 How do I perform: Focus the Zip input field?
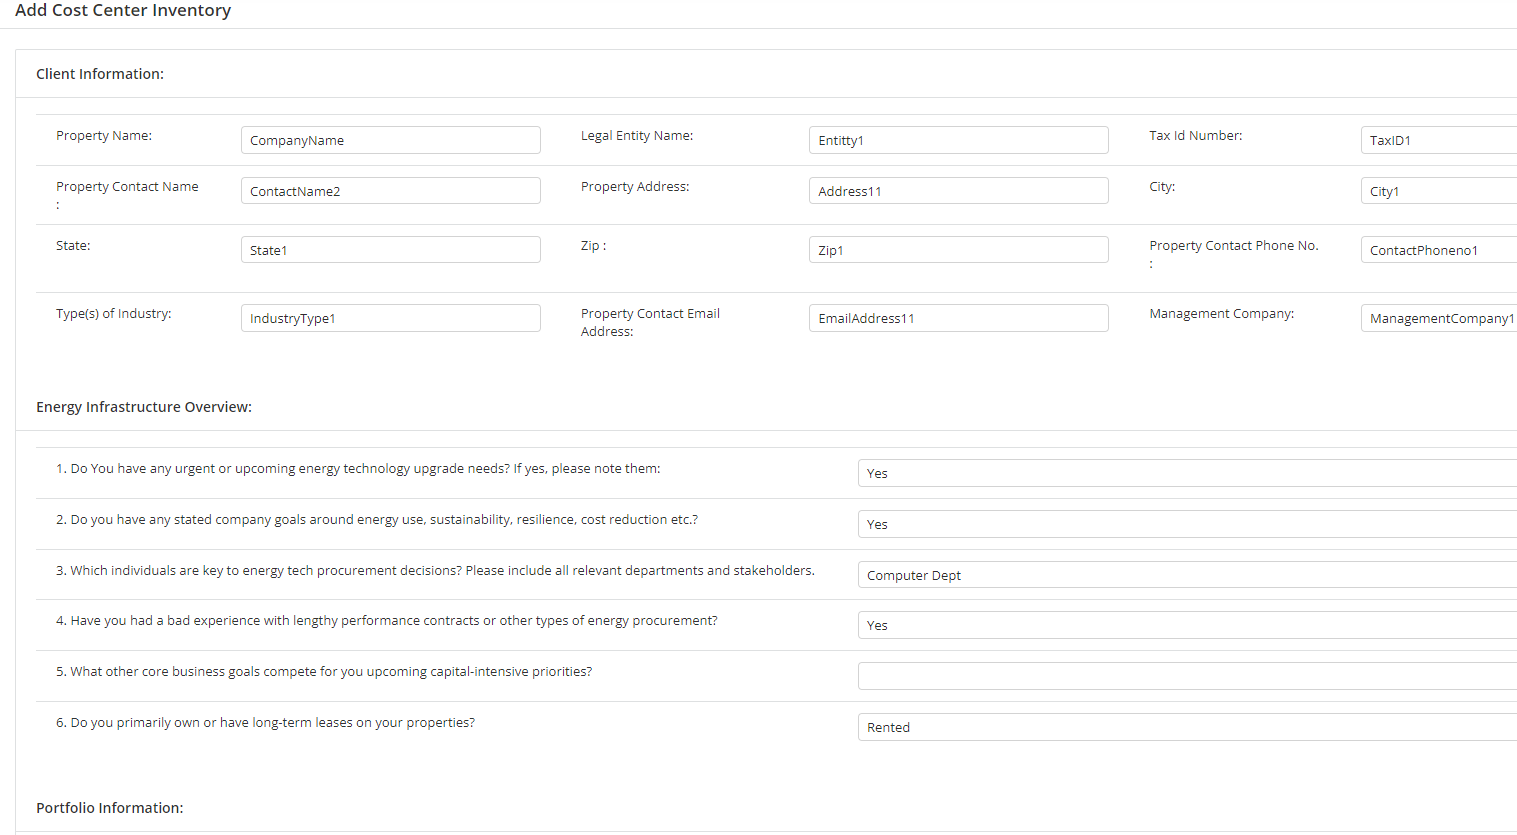[x=957, y=249]
